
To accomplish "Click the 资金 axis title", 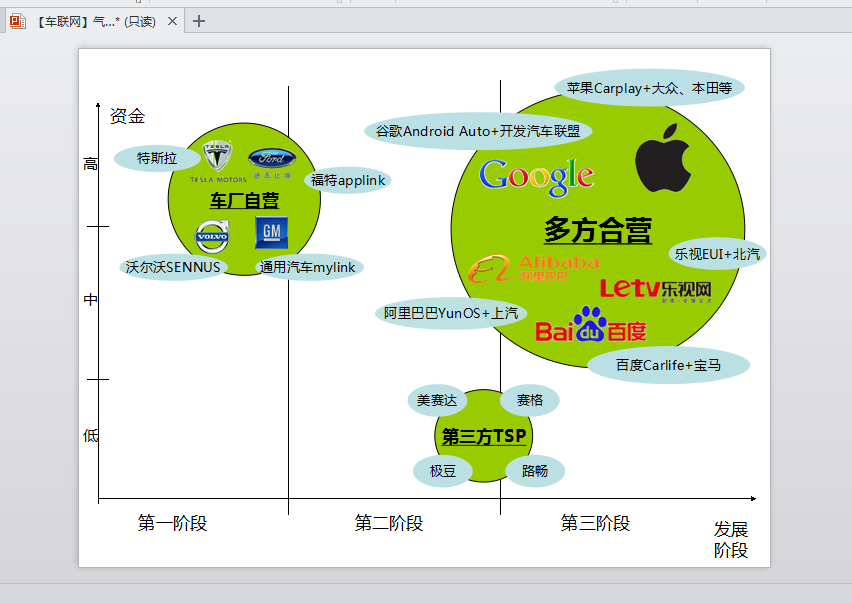I will coord(127,116).
